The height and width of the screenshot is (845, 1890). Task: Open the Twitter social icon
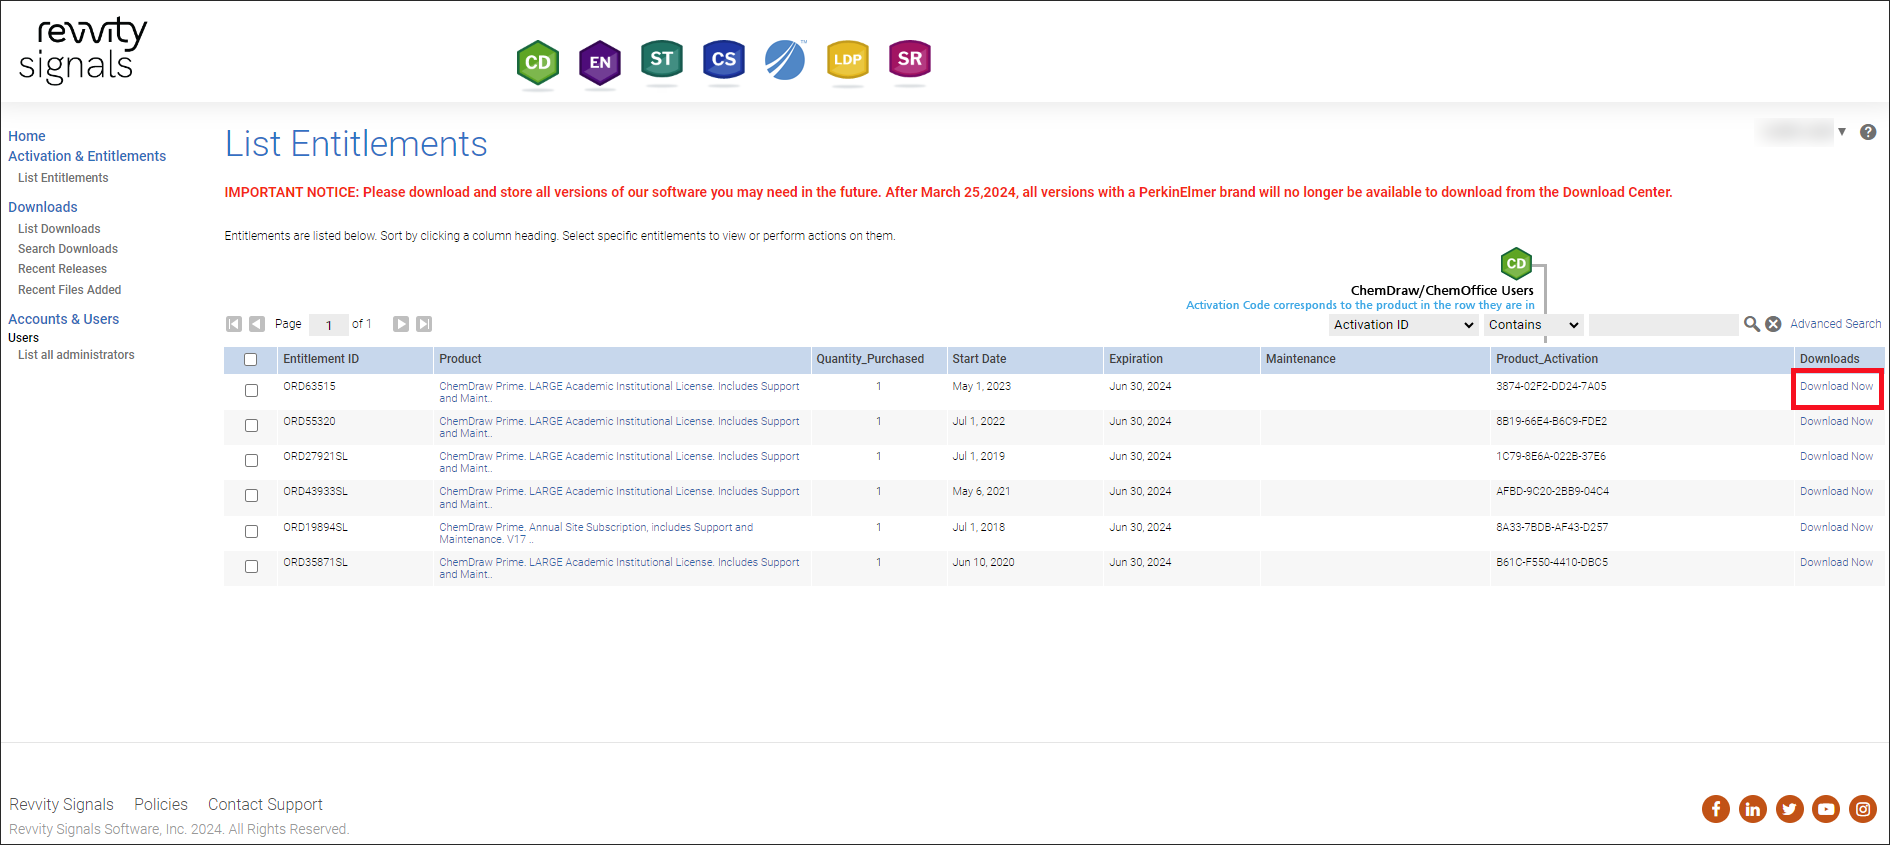pos(1790,809)
